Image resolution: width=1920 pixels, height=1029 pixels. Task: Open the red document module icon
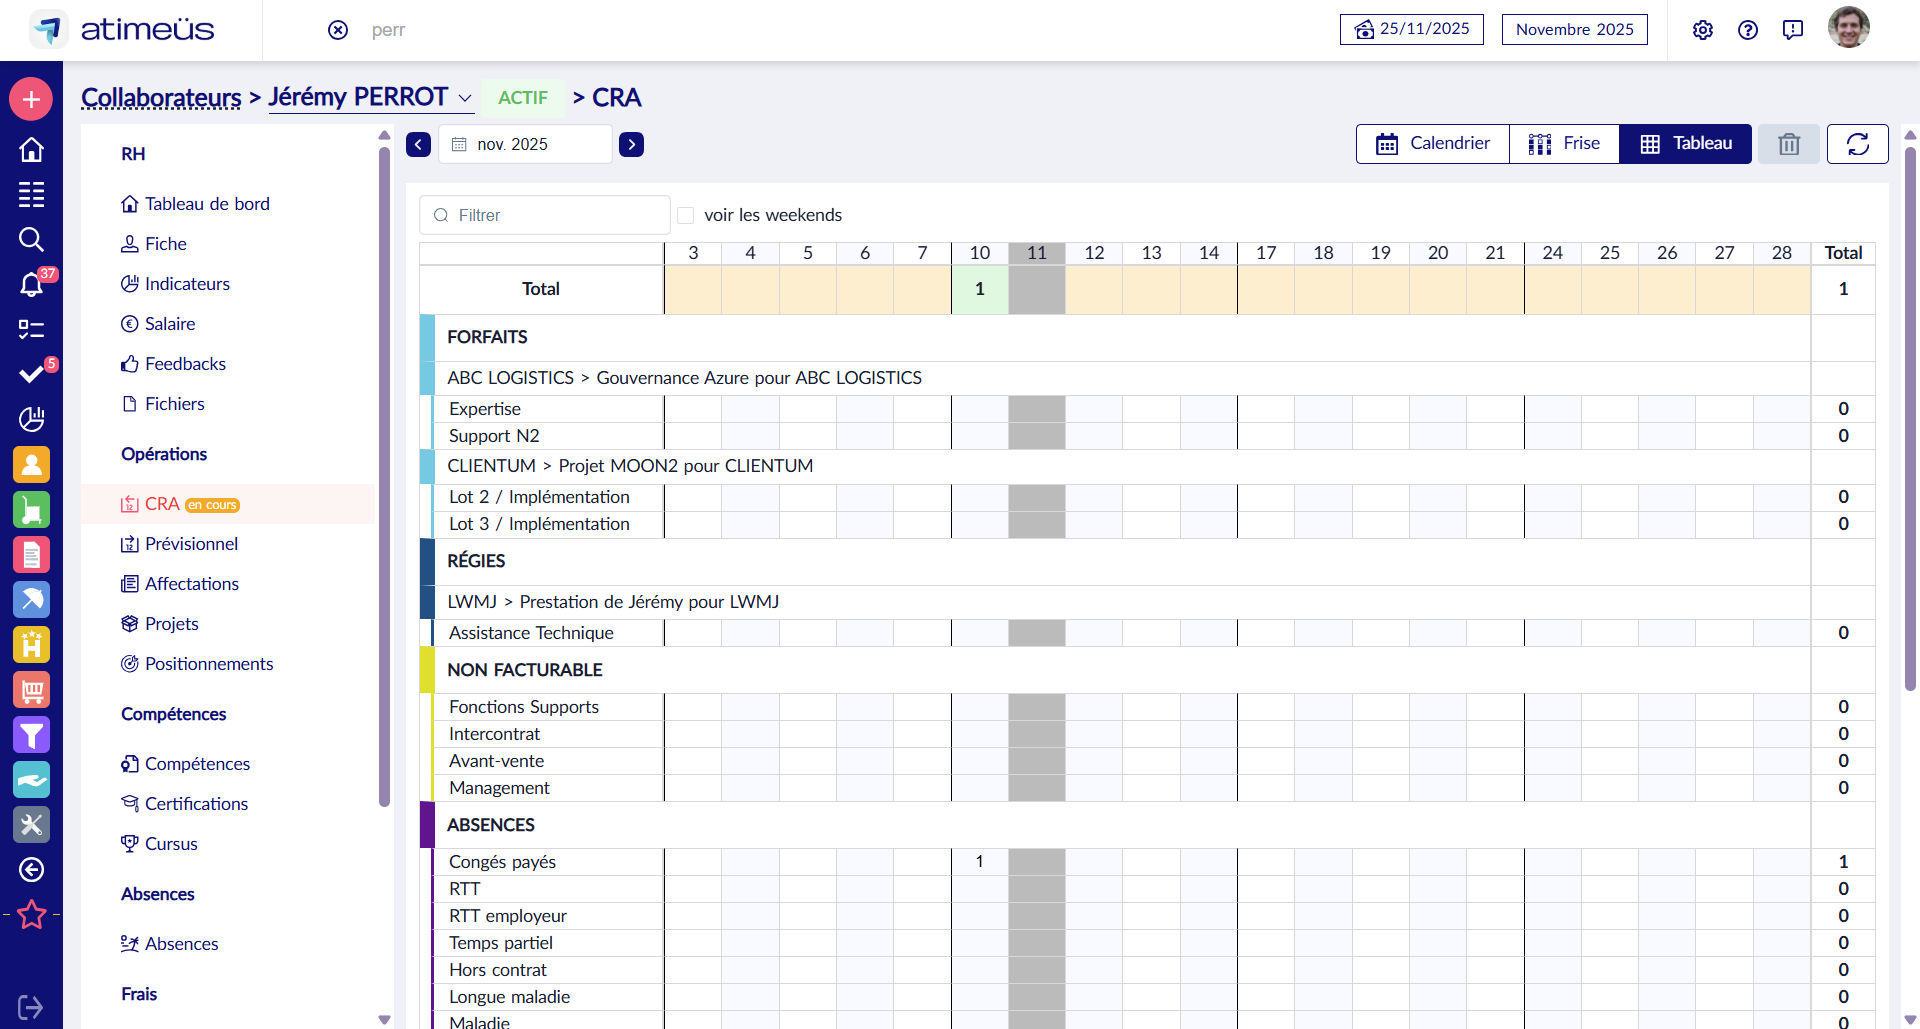31,554
